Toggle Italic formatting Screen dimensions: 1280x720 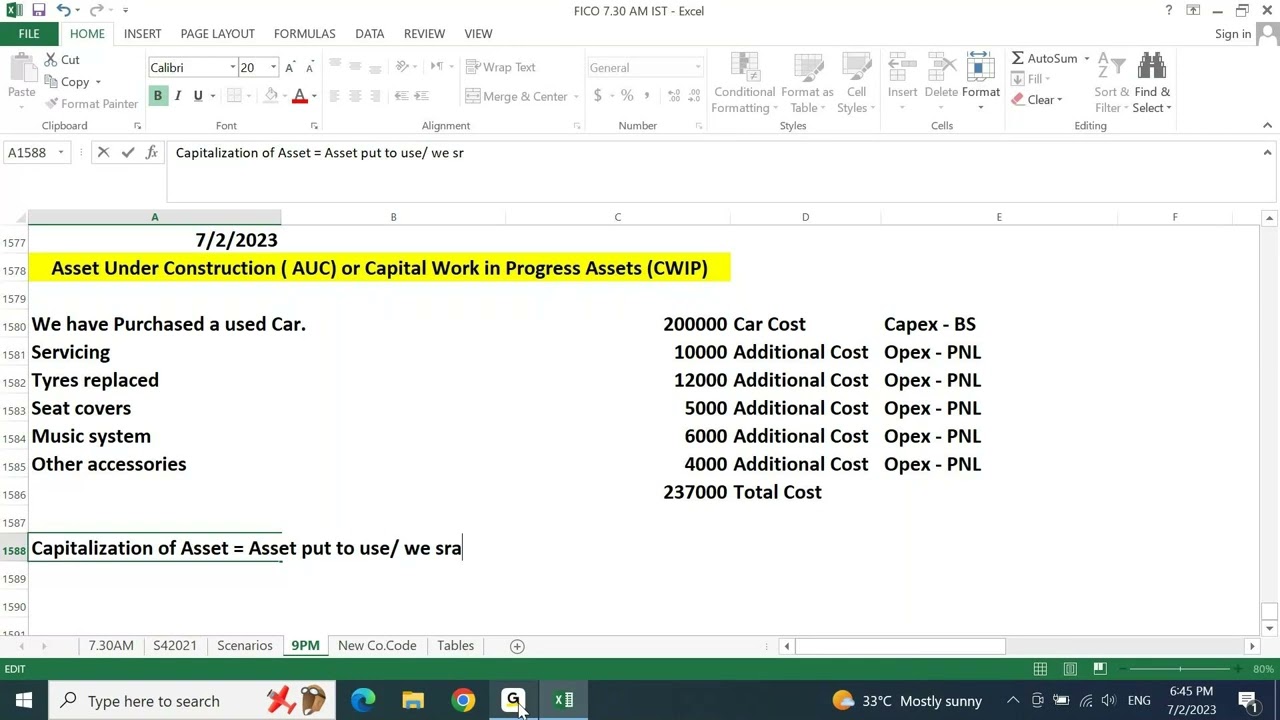(x=177, y=96)
